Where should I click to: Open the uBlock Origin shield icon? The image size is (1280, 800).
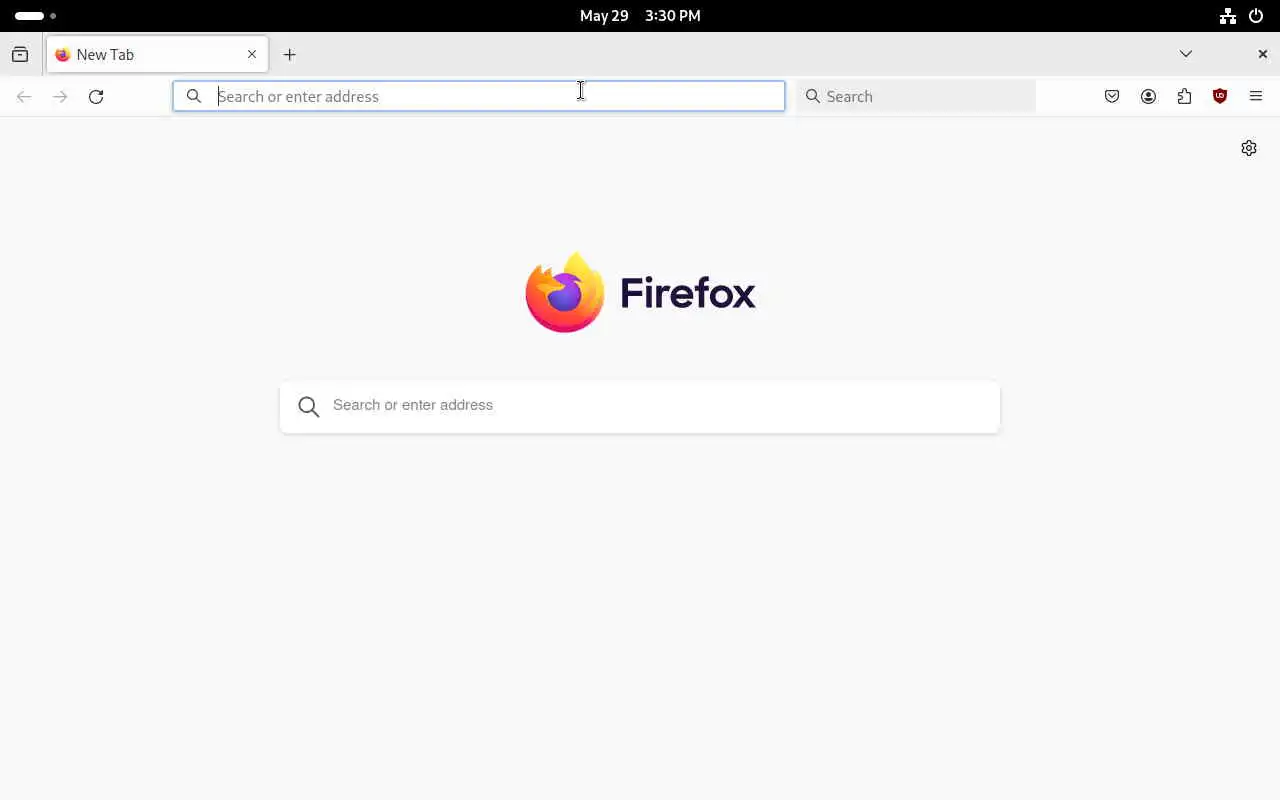[1220, 97]
